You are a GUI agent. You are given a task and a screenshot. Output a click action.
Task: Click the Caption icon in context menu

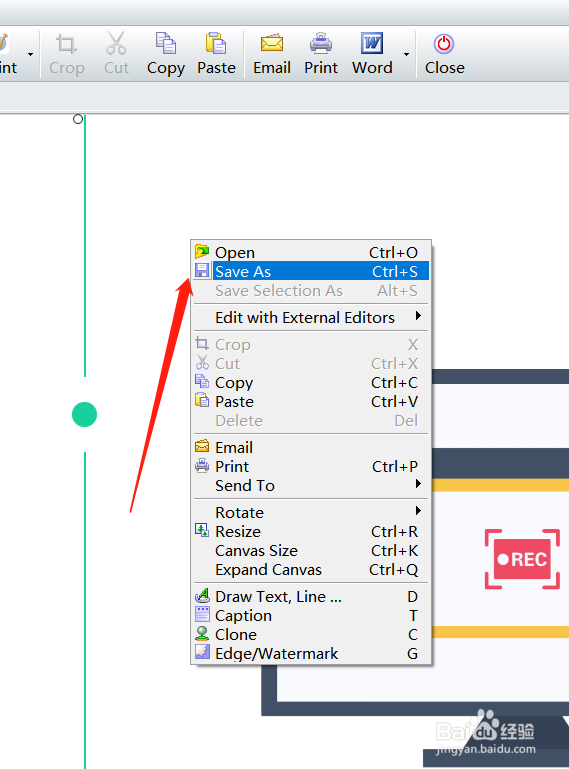pos(202,614)
